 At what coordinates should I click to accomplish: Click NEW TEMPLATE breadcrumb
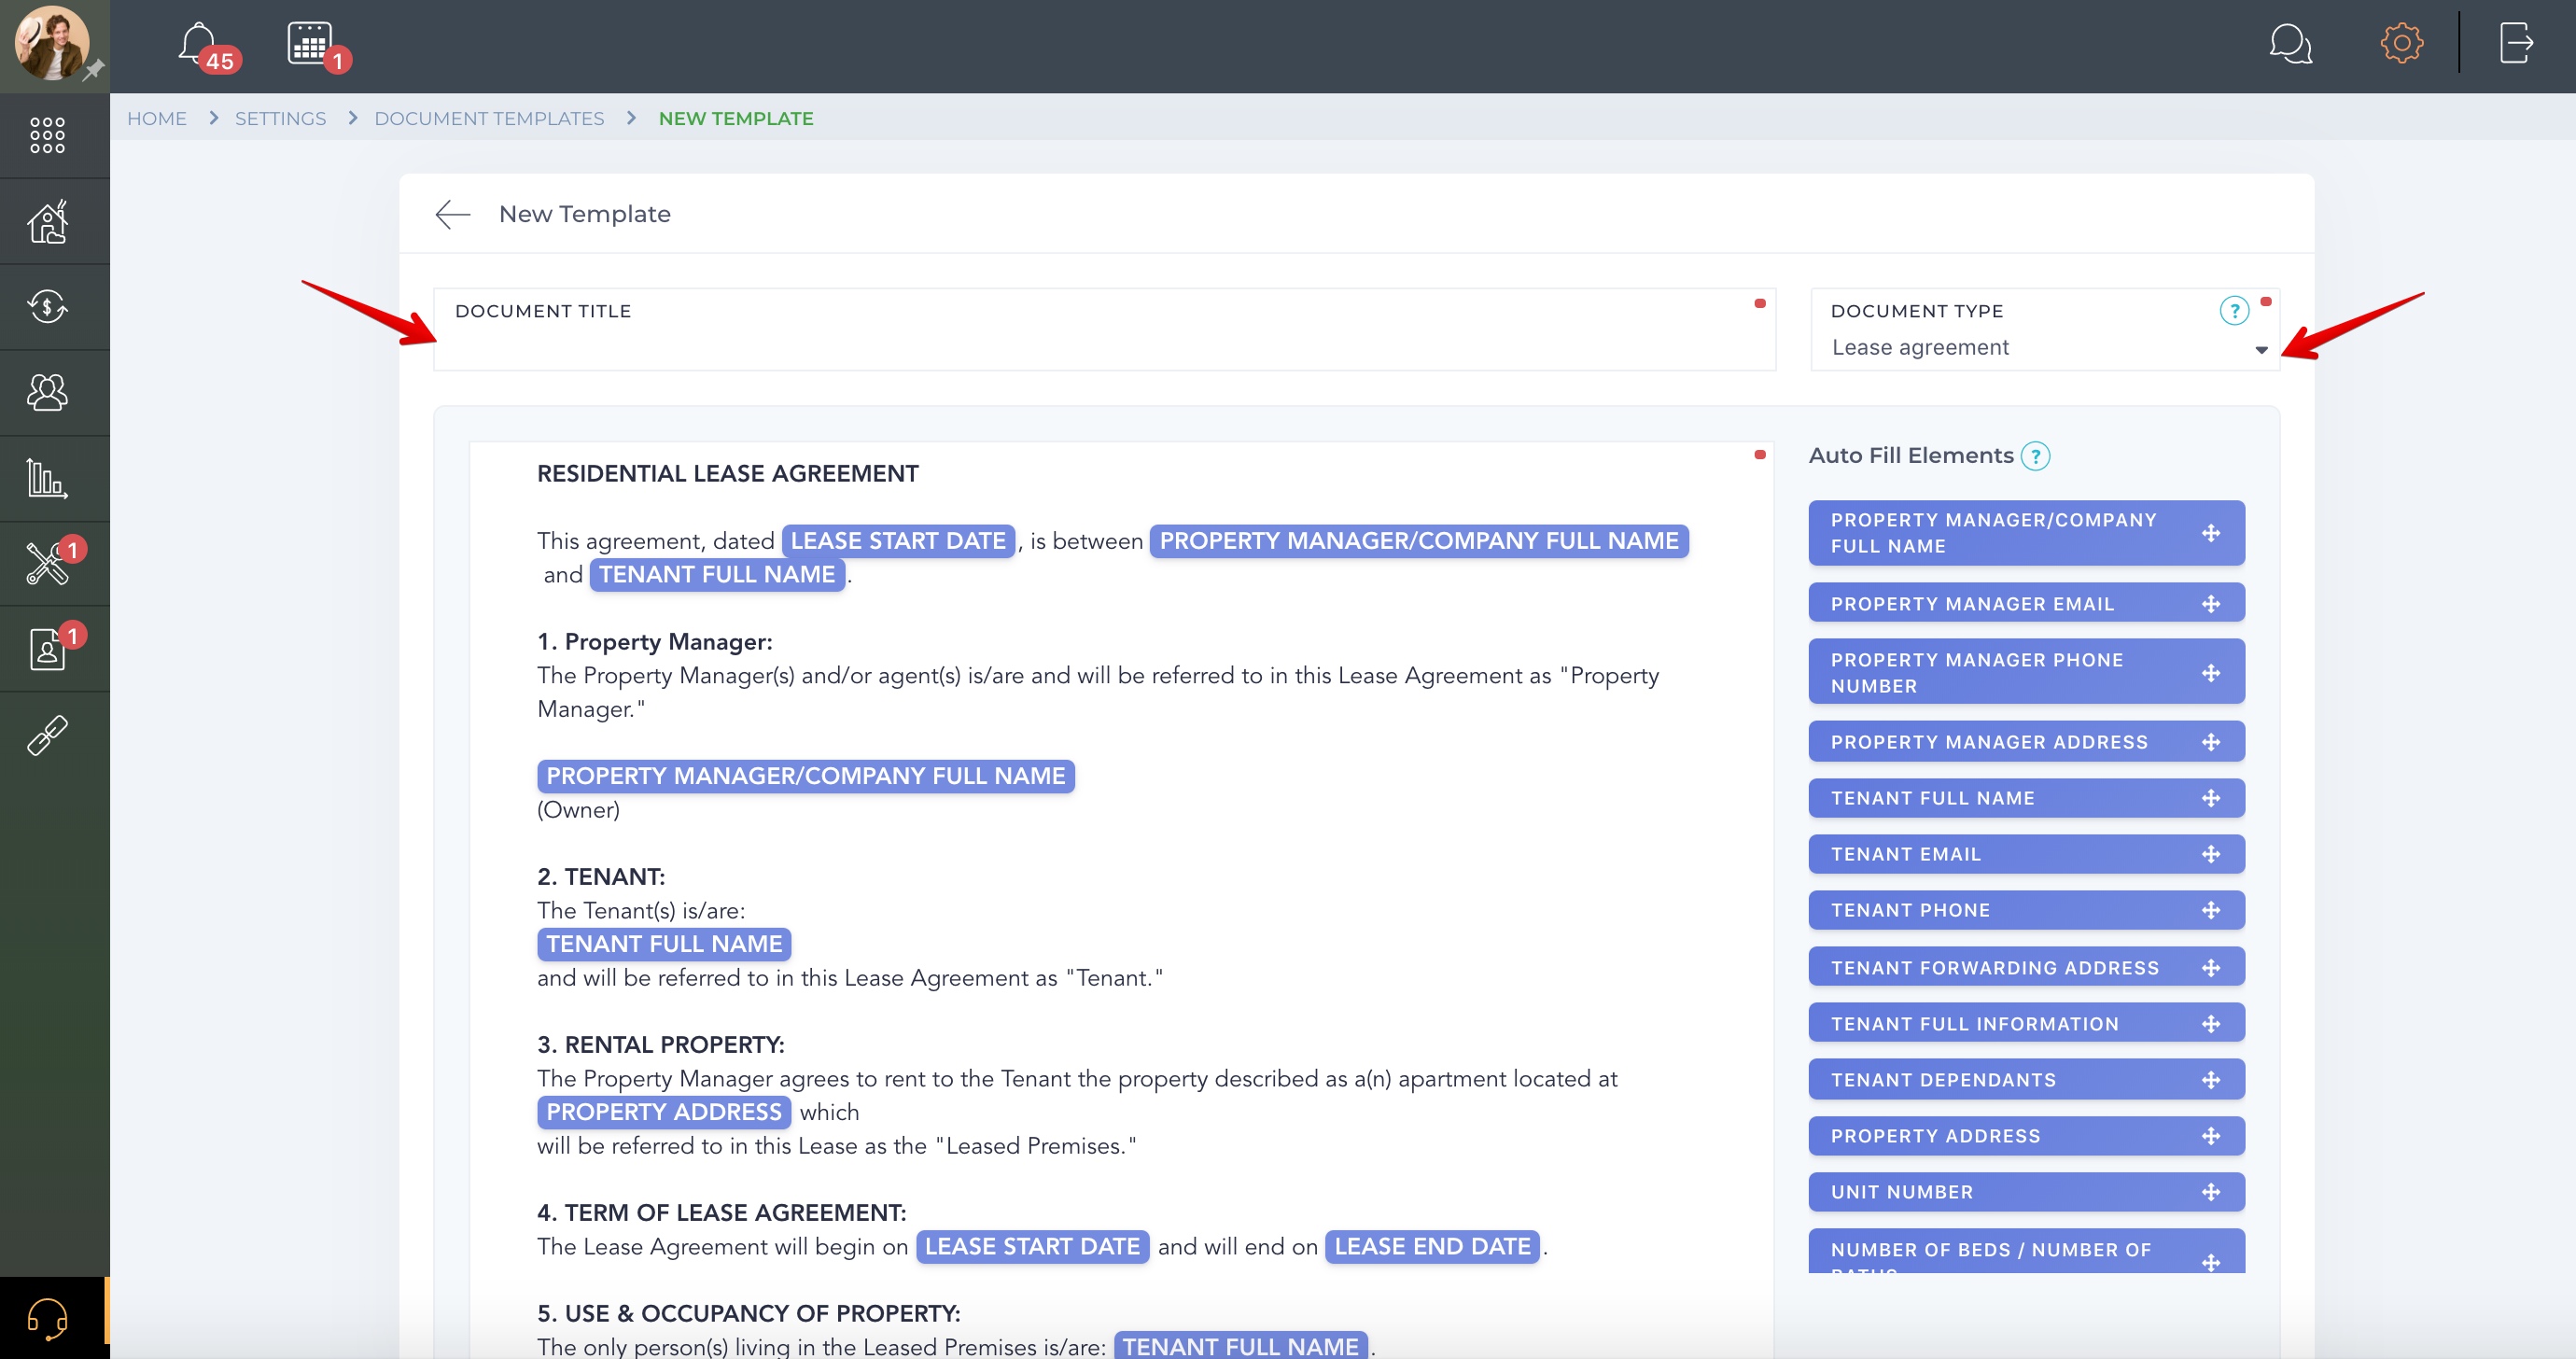(736, 119)
